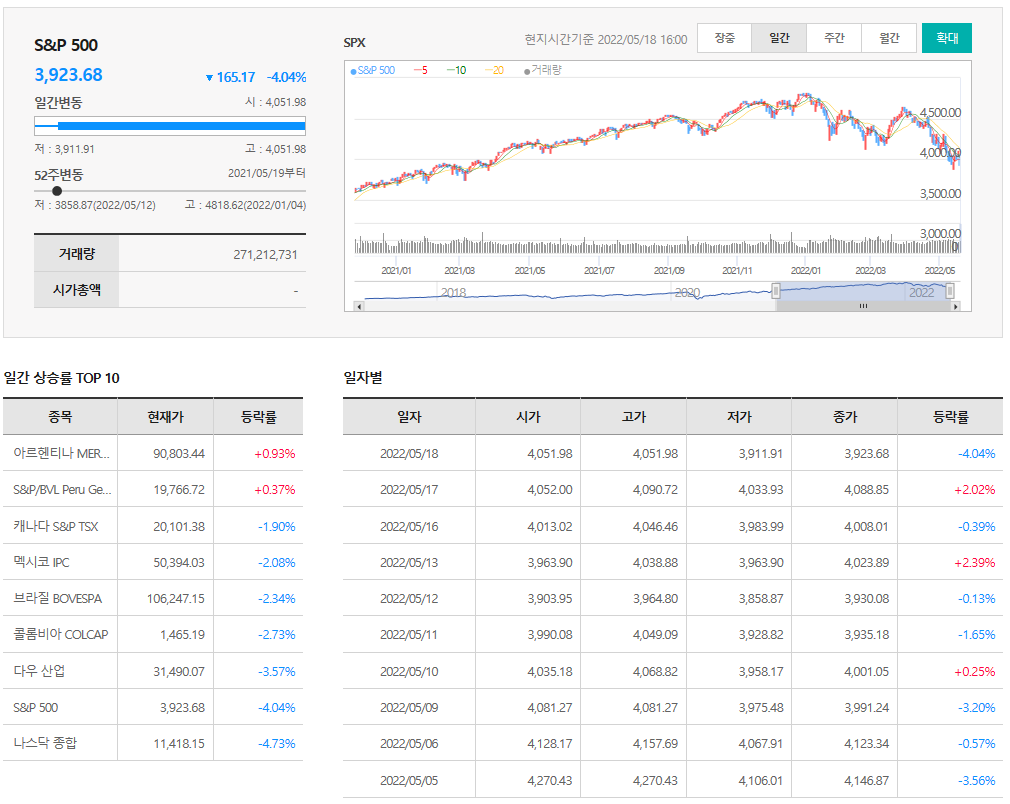Viewport: 1010px width, 804px height.
Task: Switch chart to 장중 intraday tab
Action: click(724, 38)
